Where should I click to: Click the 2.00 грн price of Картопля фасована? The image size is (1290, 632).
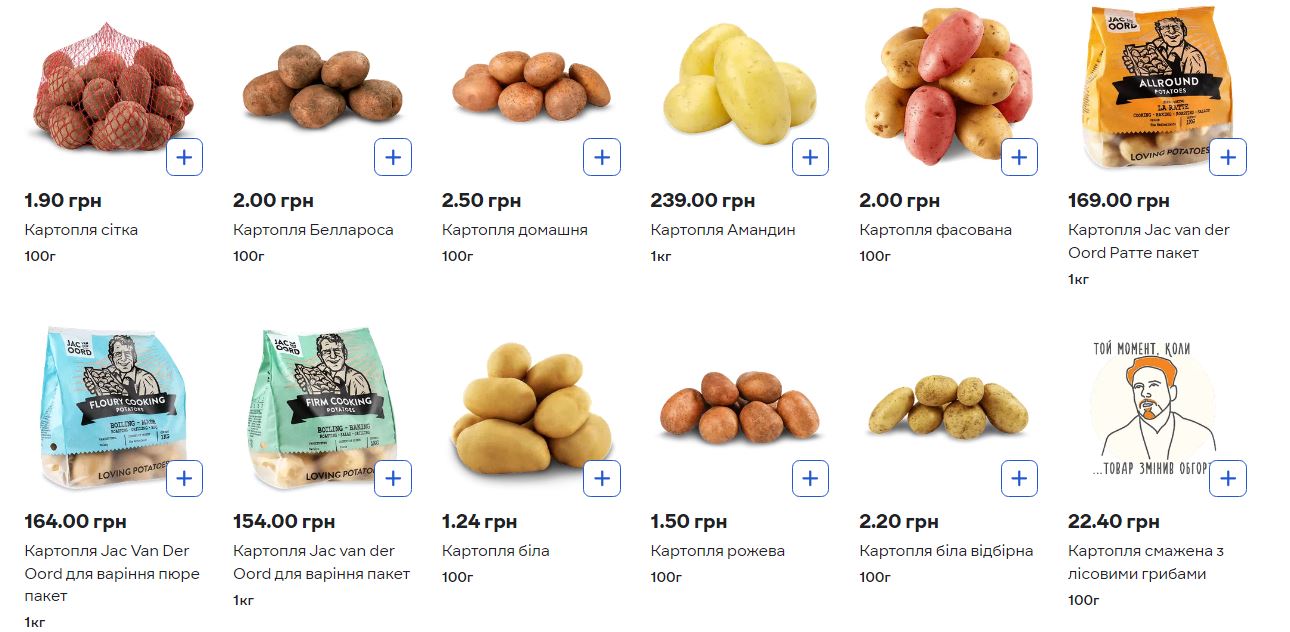click(898, 201)
